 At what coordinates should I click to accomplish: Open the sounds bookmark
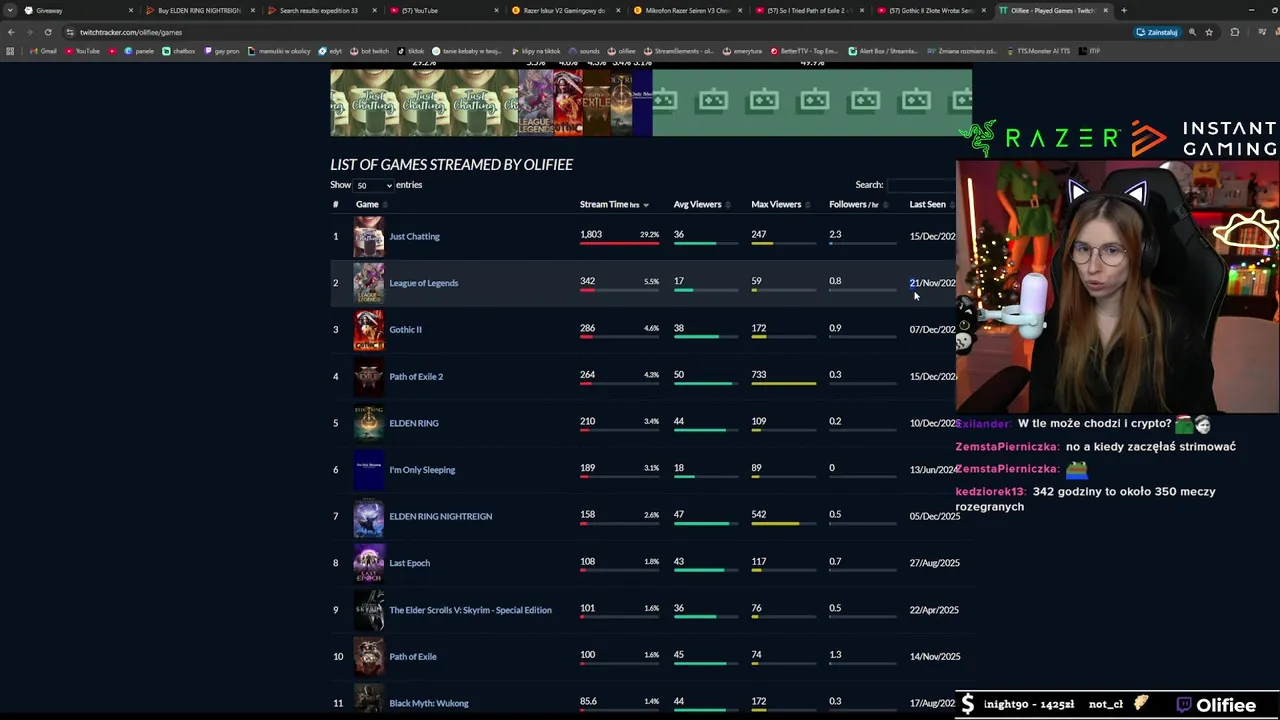pos(584,51)
